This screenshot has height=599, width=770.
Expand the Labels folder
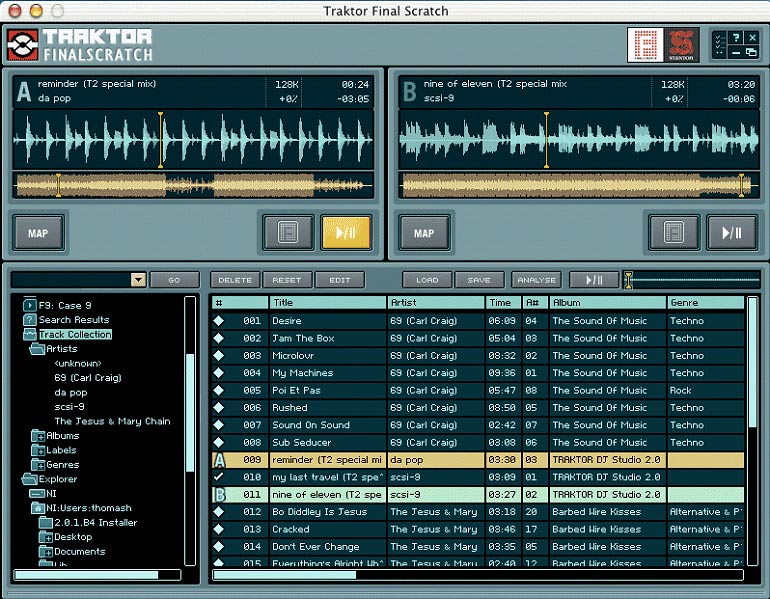coord(38,450)
